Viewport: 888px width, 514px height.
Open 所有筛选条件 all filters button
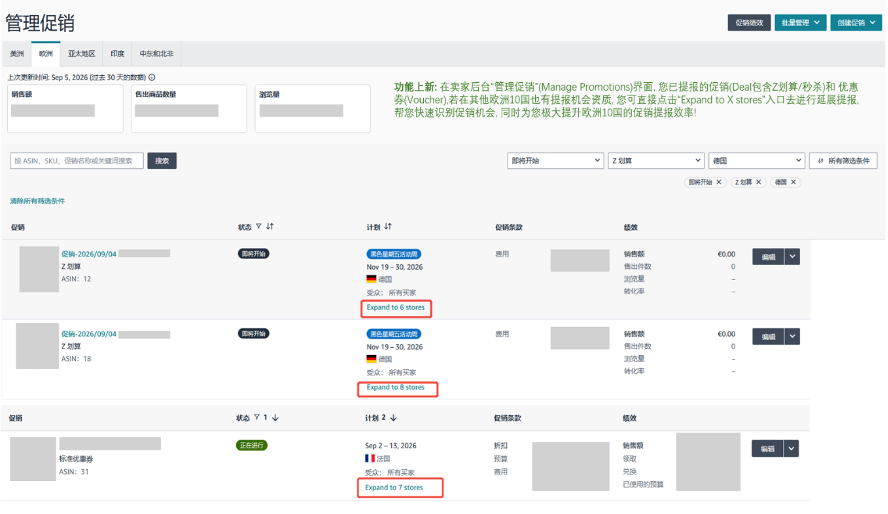pos(843,161)
